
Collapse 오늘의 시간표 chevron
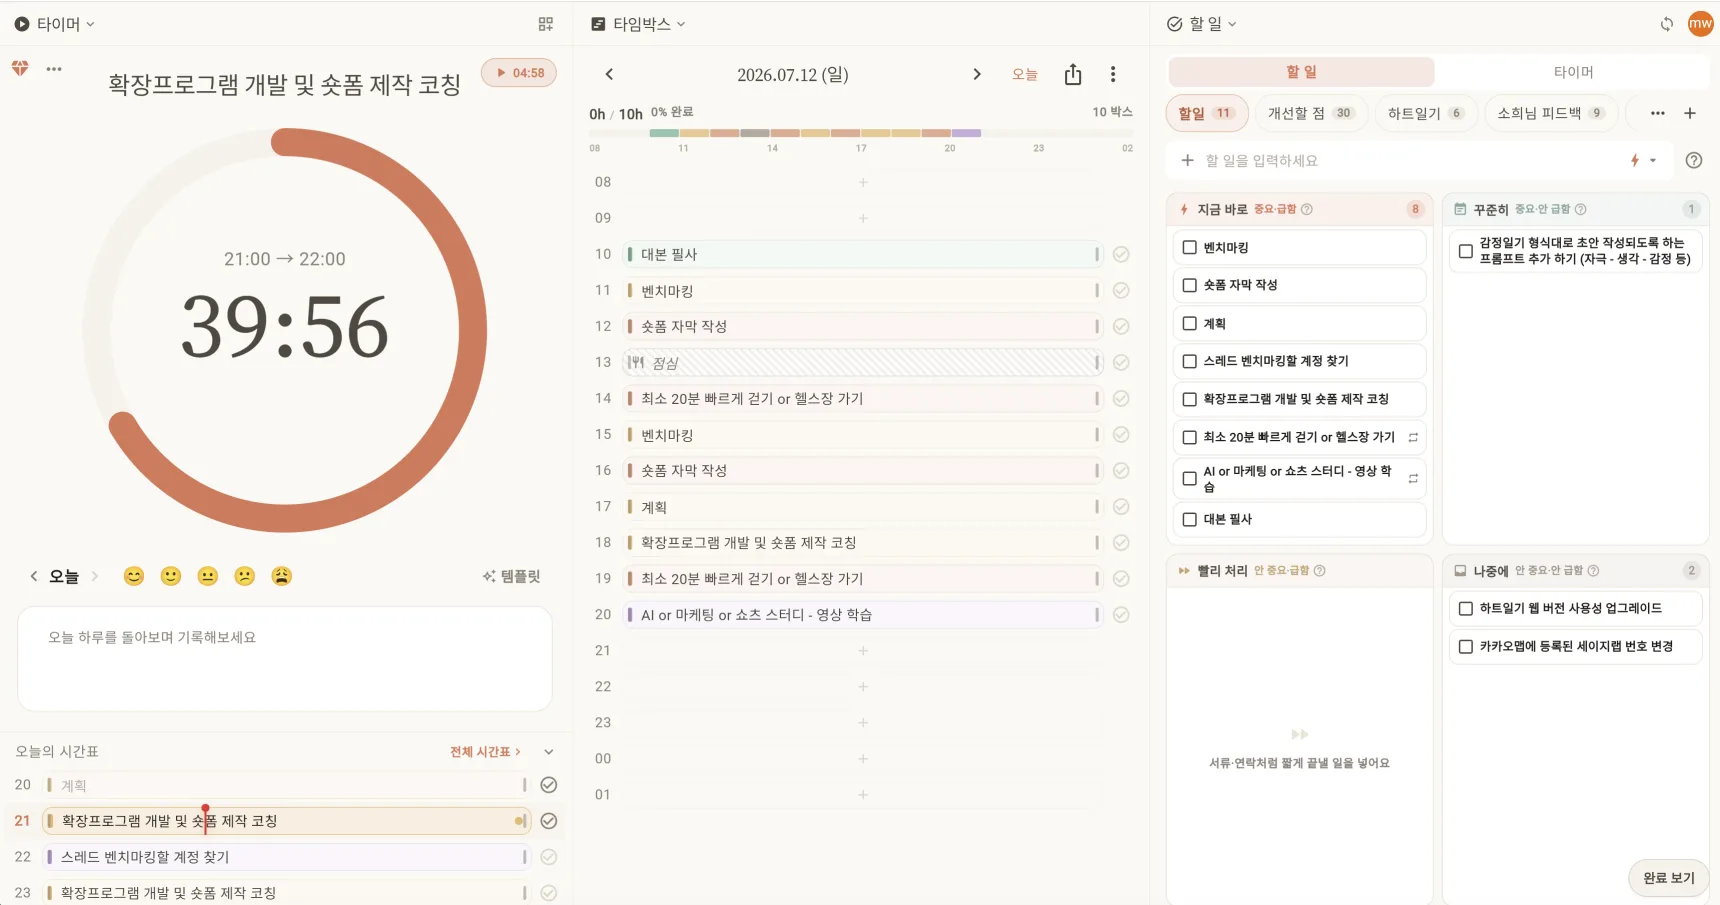549,752
